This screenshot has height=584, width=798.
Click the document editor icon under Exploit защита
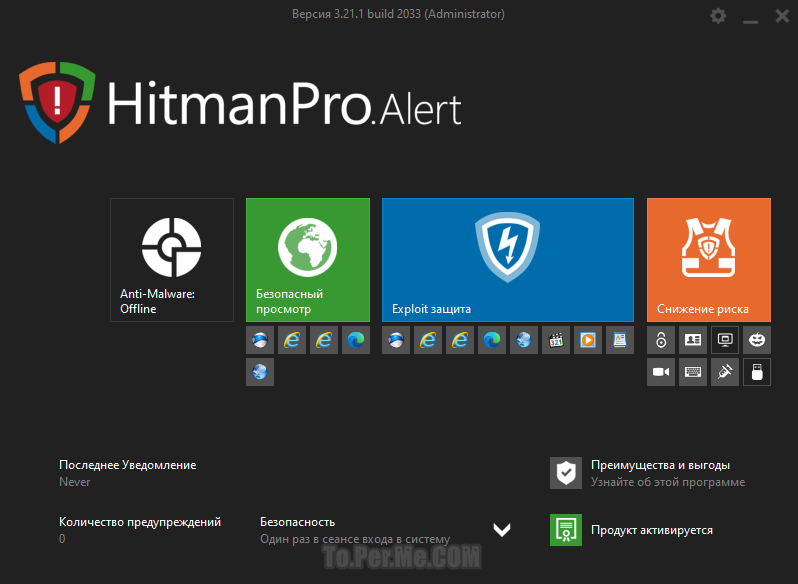point(620,340)
